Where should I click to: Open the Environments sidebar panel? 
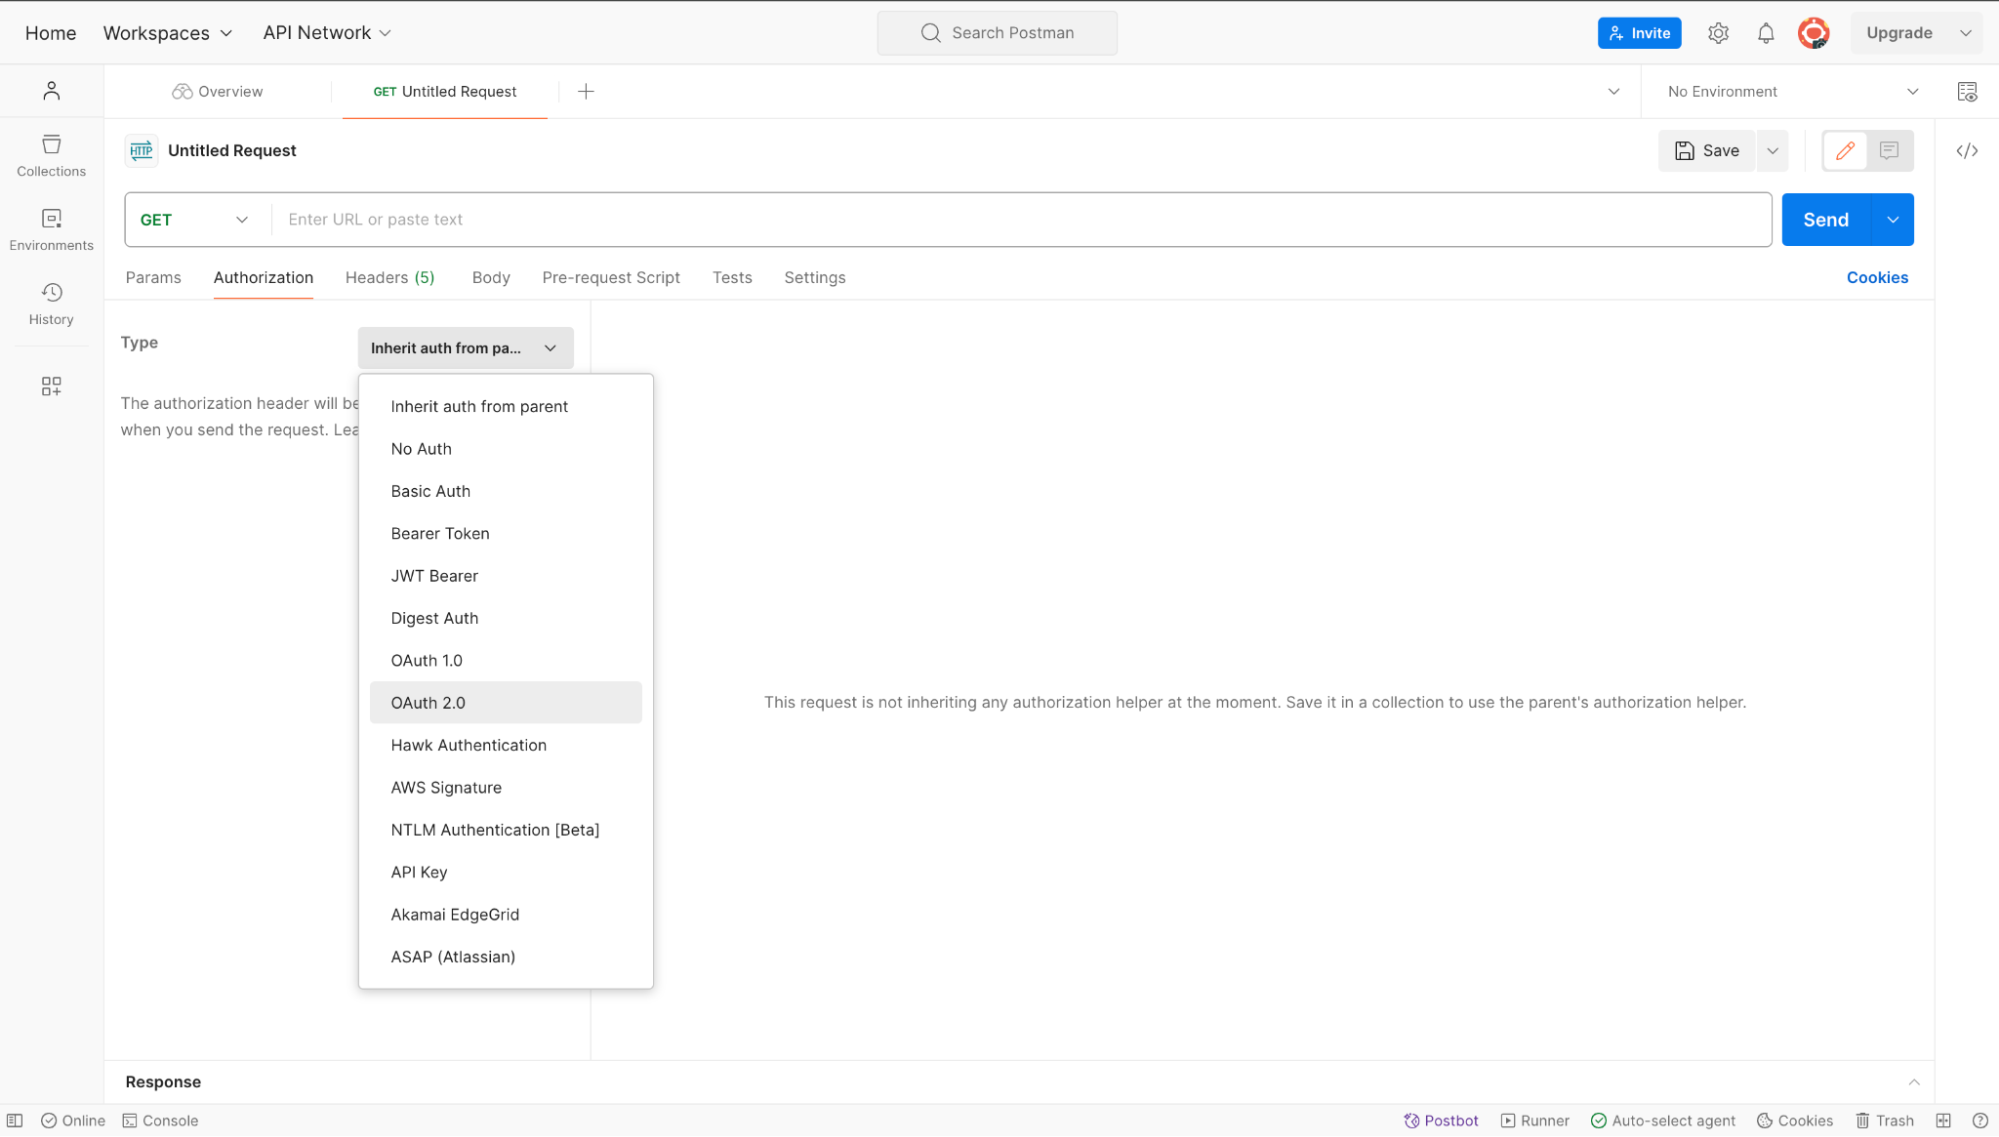[x=51, y=229]
